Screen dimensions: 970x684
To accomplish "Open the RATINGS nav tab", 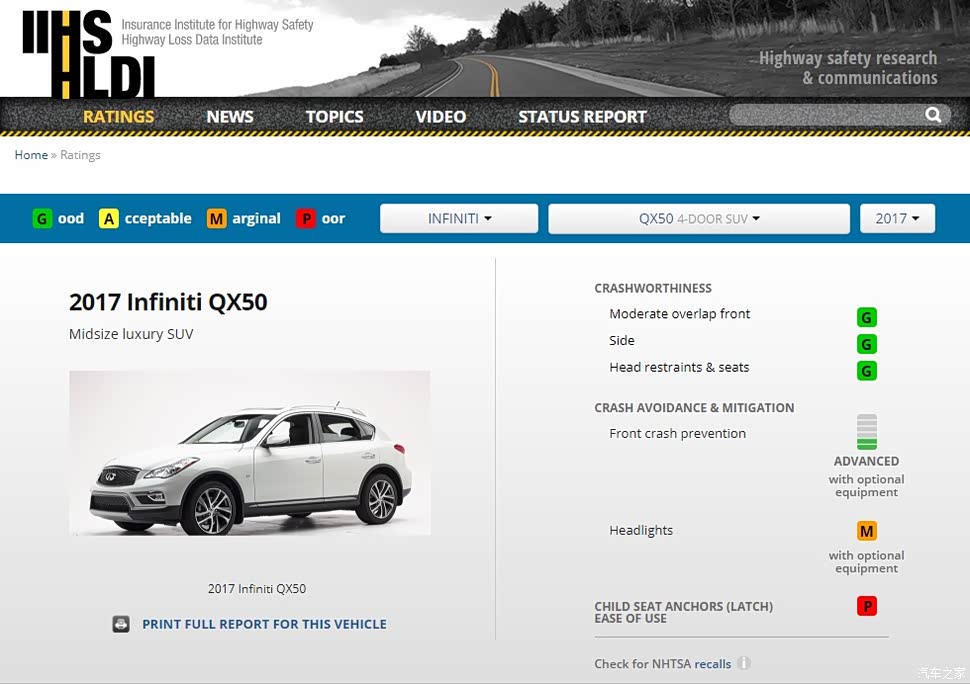I will click(x=118, y=117).
